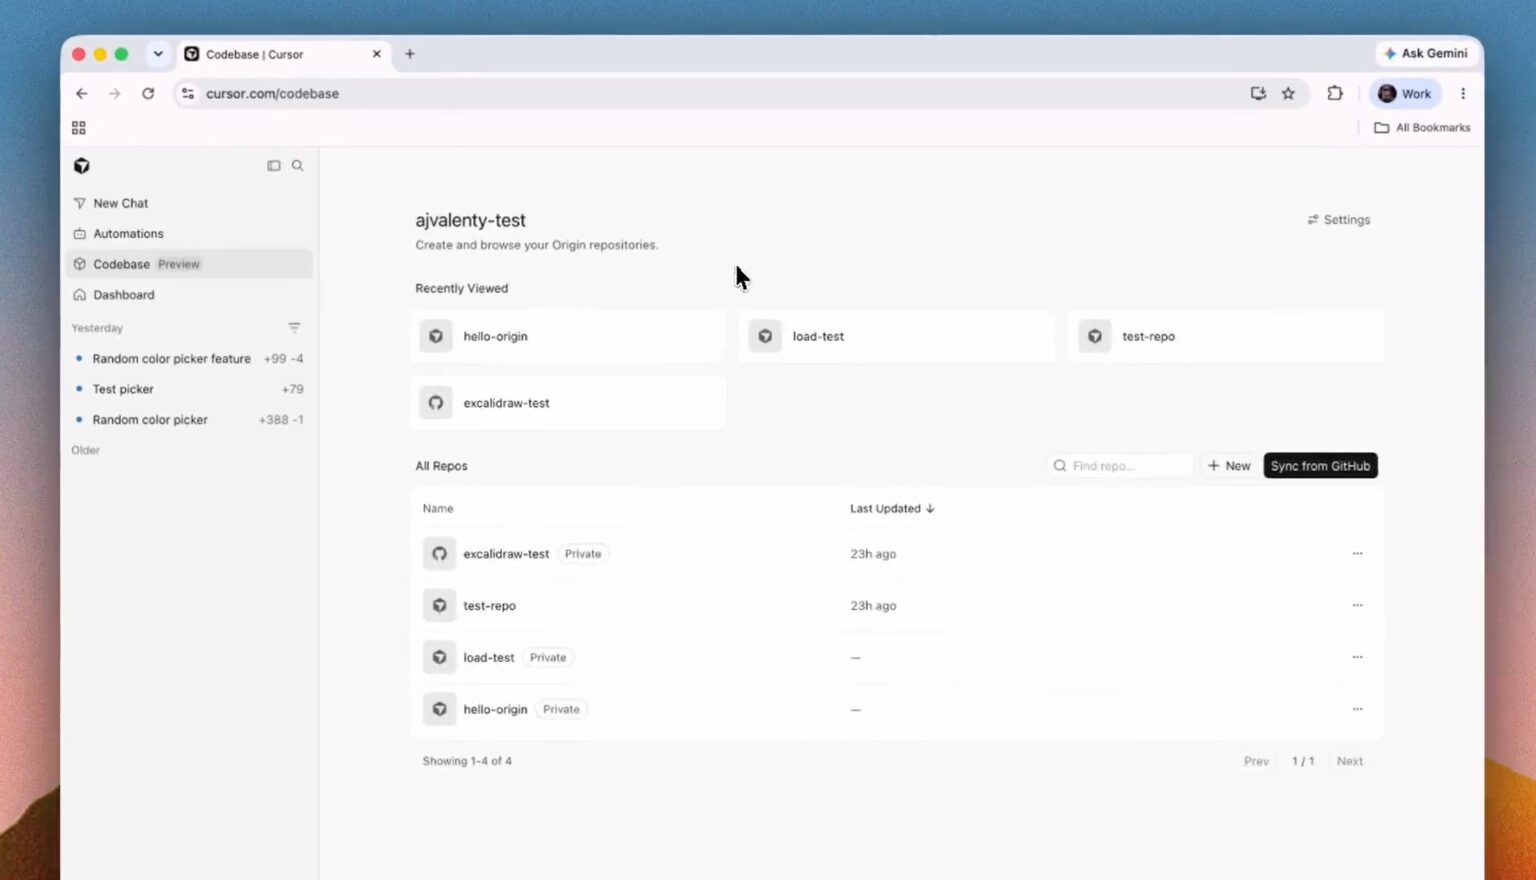This screenshot has width=1536, height=880.
Task: Open excalidraw-test in the All Repos table
Action: [506, 554]
